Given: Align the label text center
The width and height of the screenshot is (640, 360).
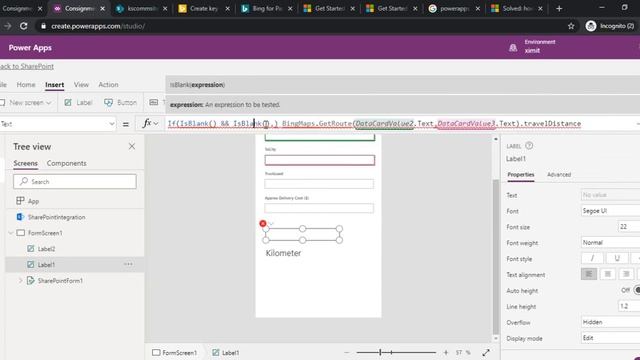Looking at the screenshot, I should 608,274.
